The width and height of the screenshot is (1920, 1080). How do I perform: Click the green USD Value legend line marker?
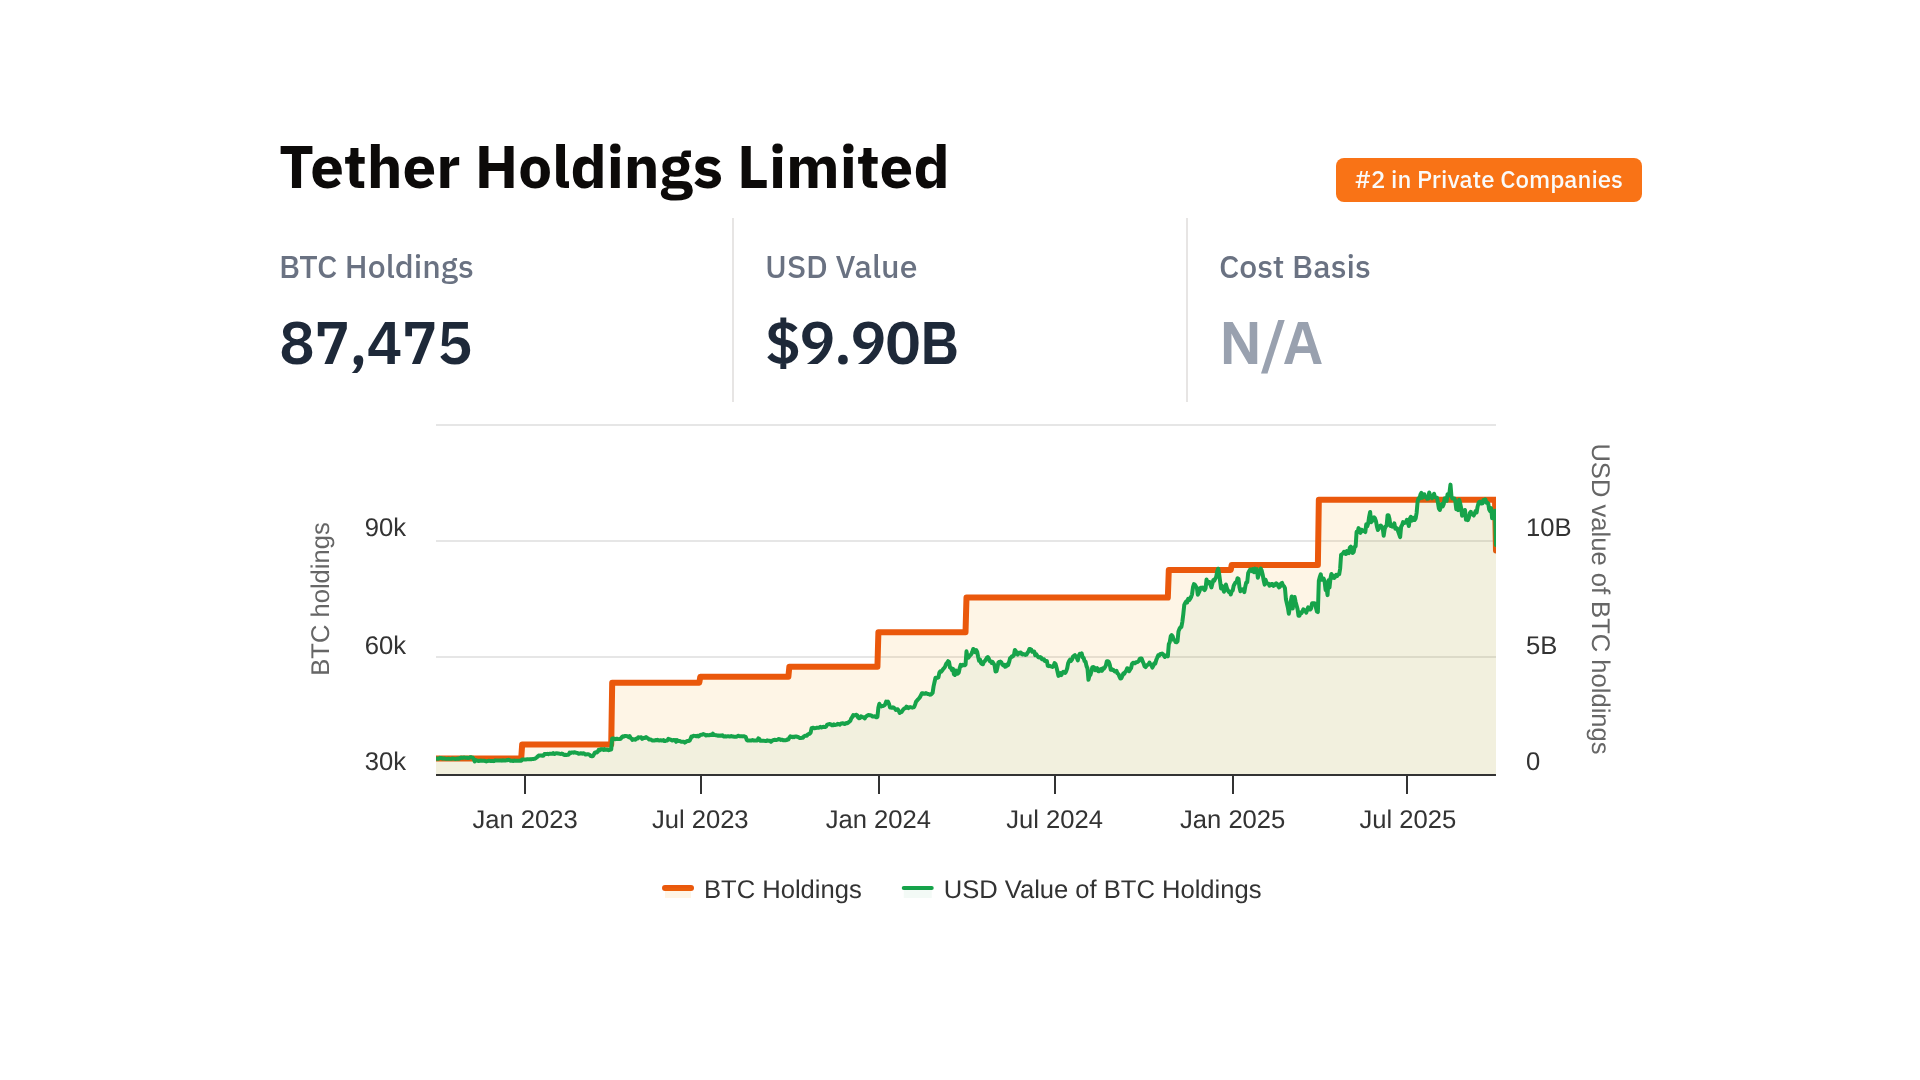click(x=917, y=889)
